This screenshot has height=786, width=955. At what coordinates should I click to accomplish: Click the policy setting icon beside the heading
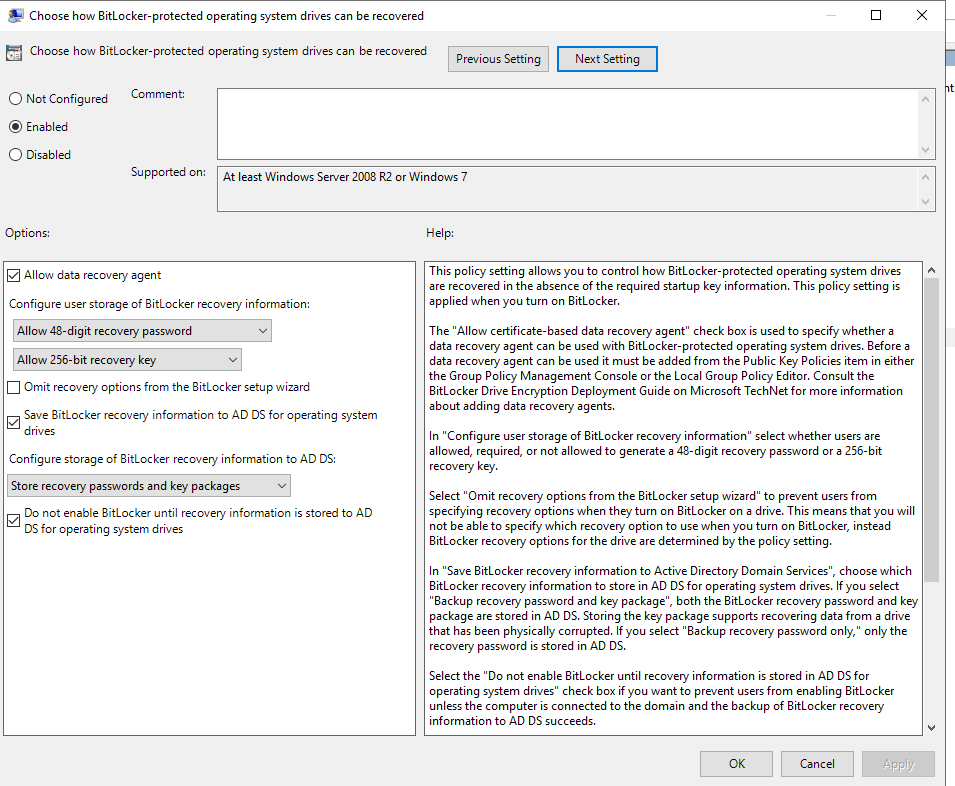14,53
